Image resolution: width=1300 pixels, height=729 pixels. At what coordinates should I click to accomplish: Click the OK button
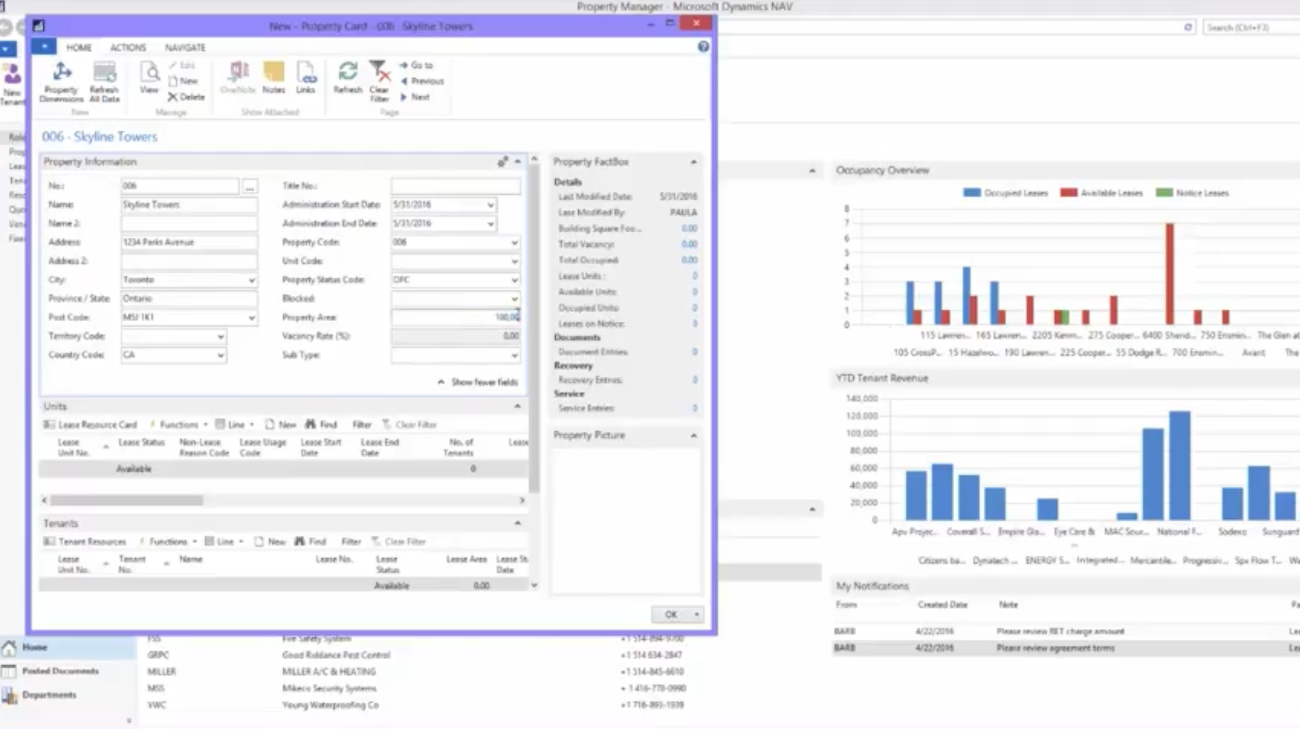tap(671, 615)
